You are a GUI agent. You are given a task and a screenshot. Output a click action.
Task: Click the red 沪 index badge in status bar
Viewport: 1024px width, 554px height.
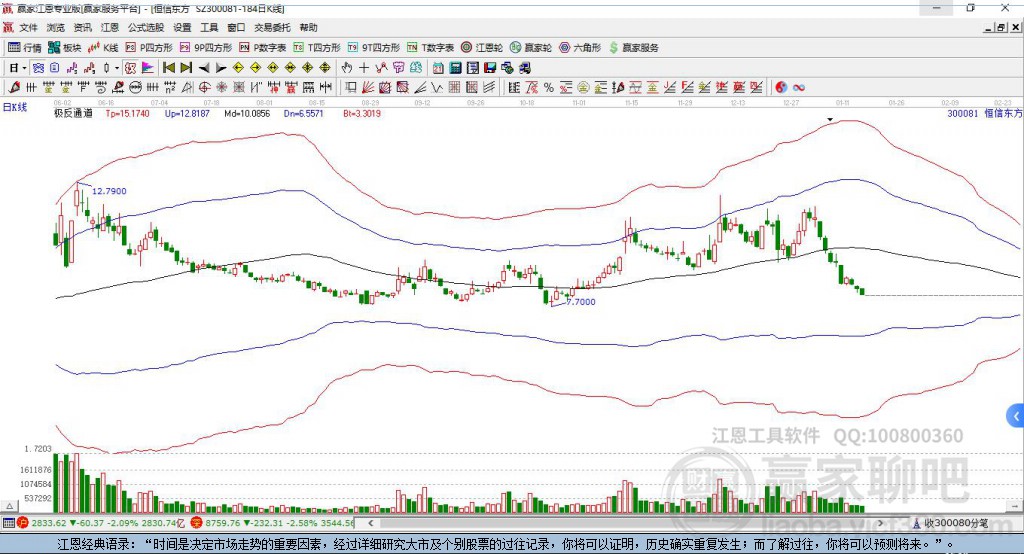tap(23, 523)
